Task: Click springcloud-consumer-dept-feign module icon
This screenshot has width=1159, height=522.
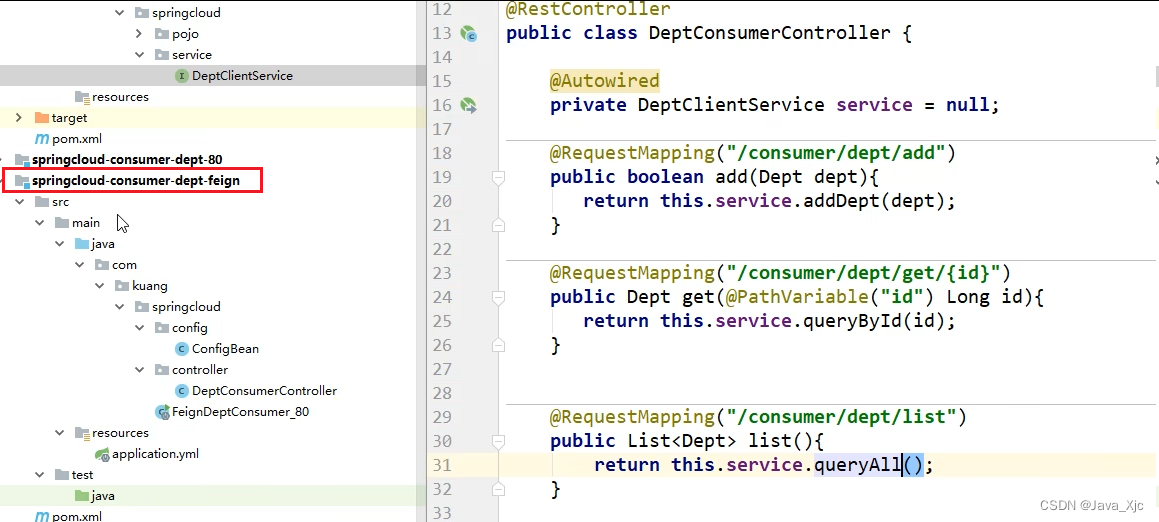Action: point(21,180)
